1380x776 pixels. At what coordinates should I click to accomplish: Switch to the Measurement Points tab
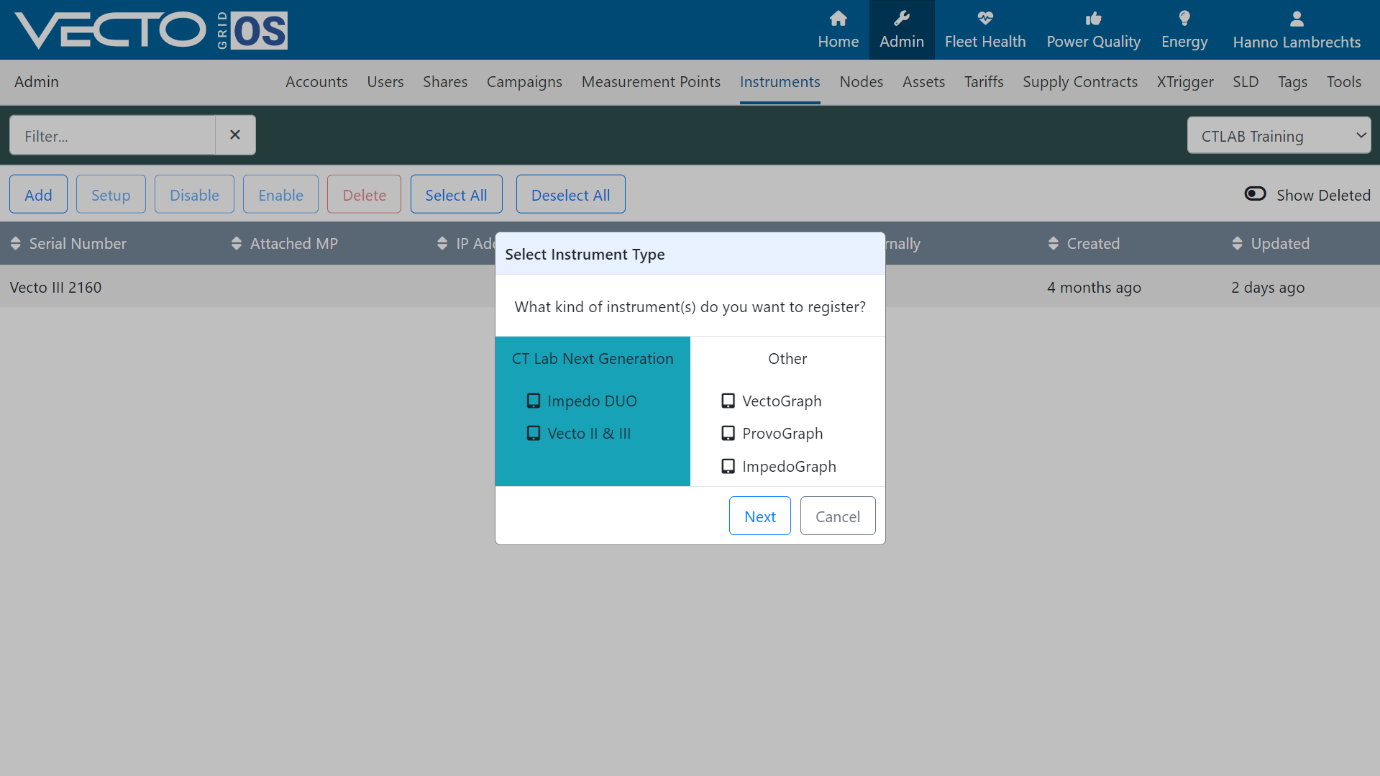point(651,82)
